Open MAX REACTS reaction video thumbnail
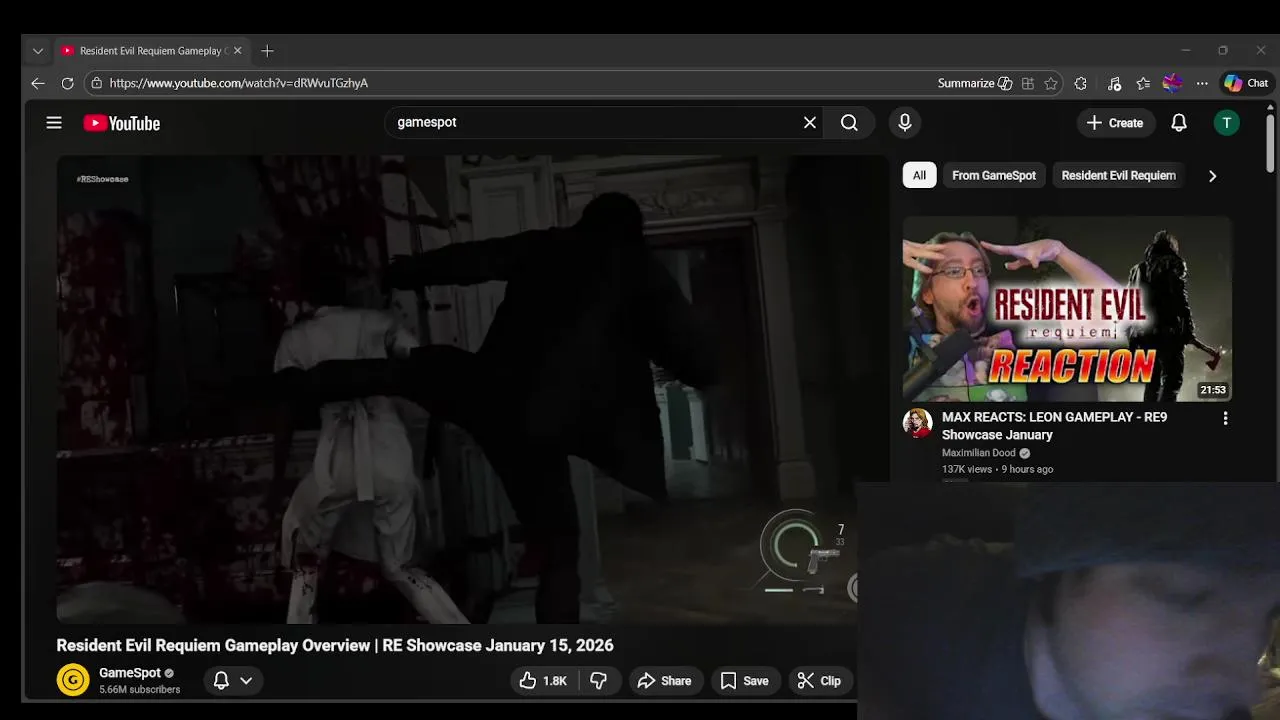The width and height of the screenshot is (1280, 720). 1067,309
